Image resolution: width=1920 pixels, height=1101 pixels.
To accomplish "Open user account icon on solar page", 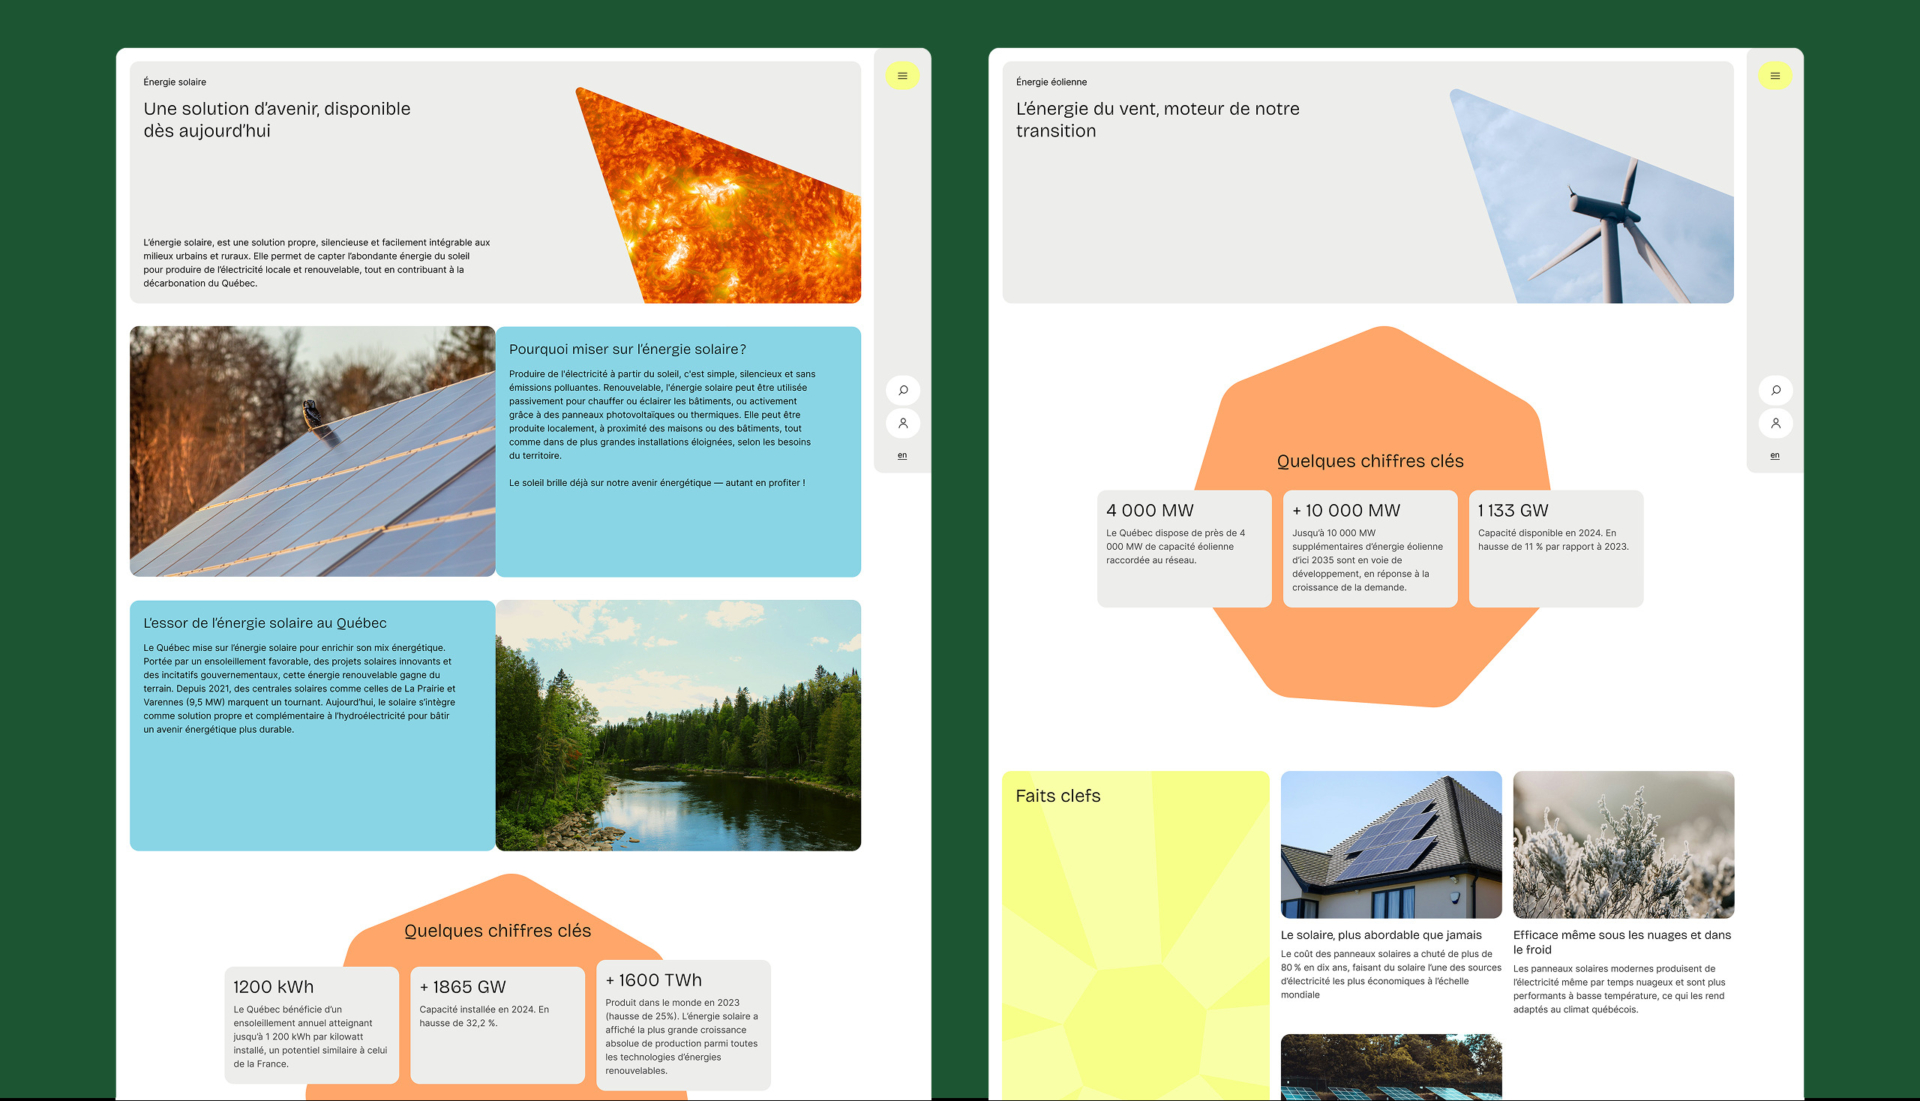I will tap(902, 423).
